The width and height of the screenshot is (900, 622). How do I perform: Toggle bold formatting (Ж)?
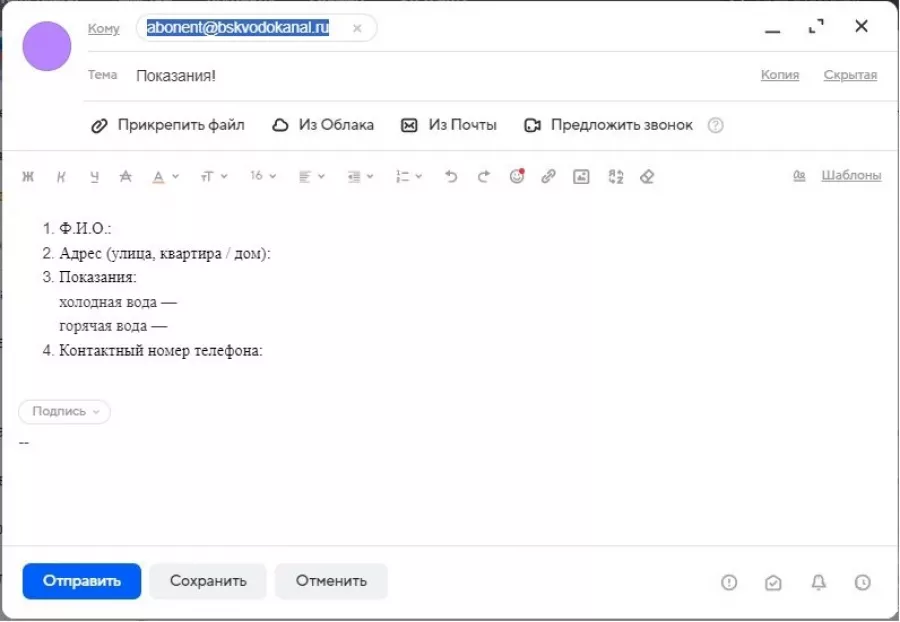tap(28, 176)
